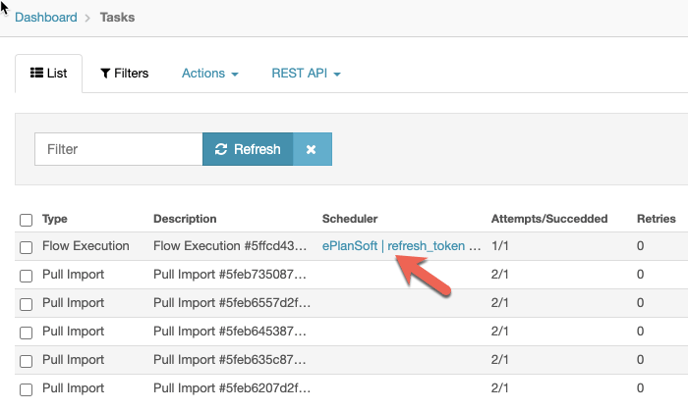Open the Filters tab
Screen dimensions: 688x410
124,73
